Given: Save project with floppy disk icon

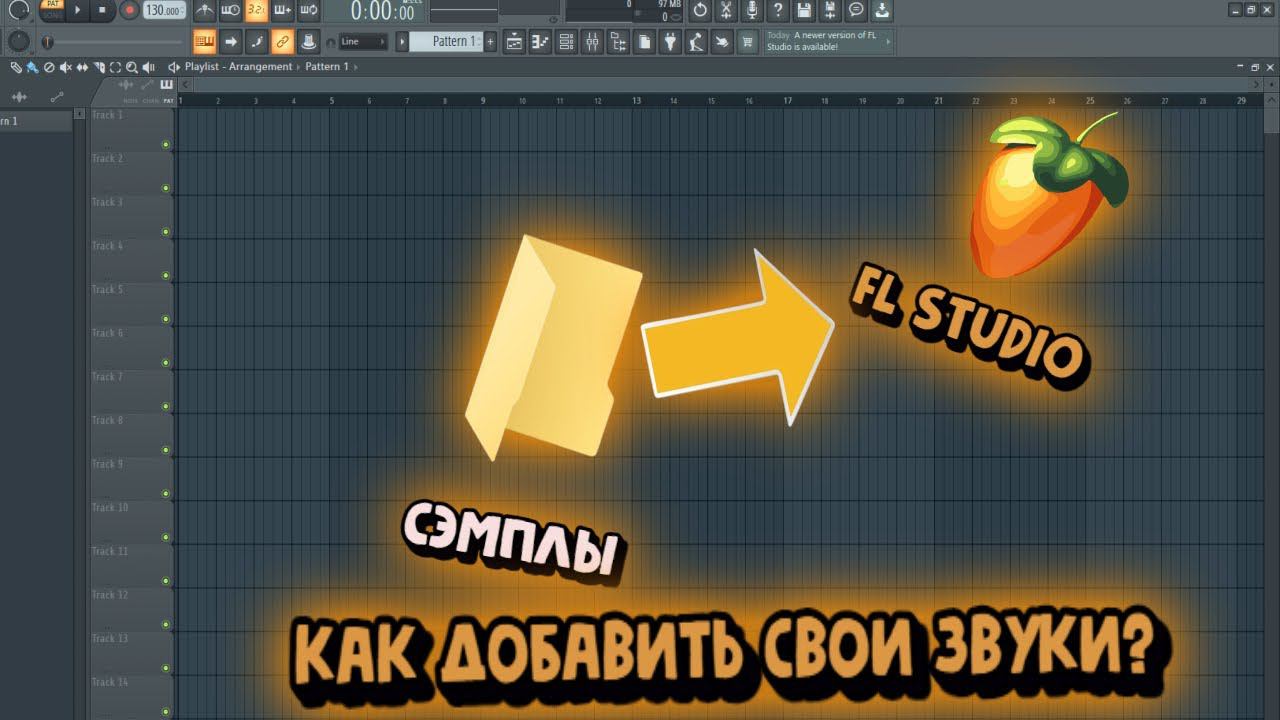Looking at the screenshot, I should click(804, 10).
